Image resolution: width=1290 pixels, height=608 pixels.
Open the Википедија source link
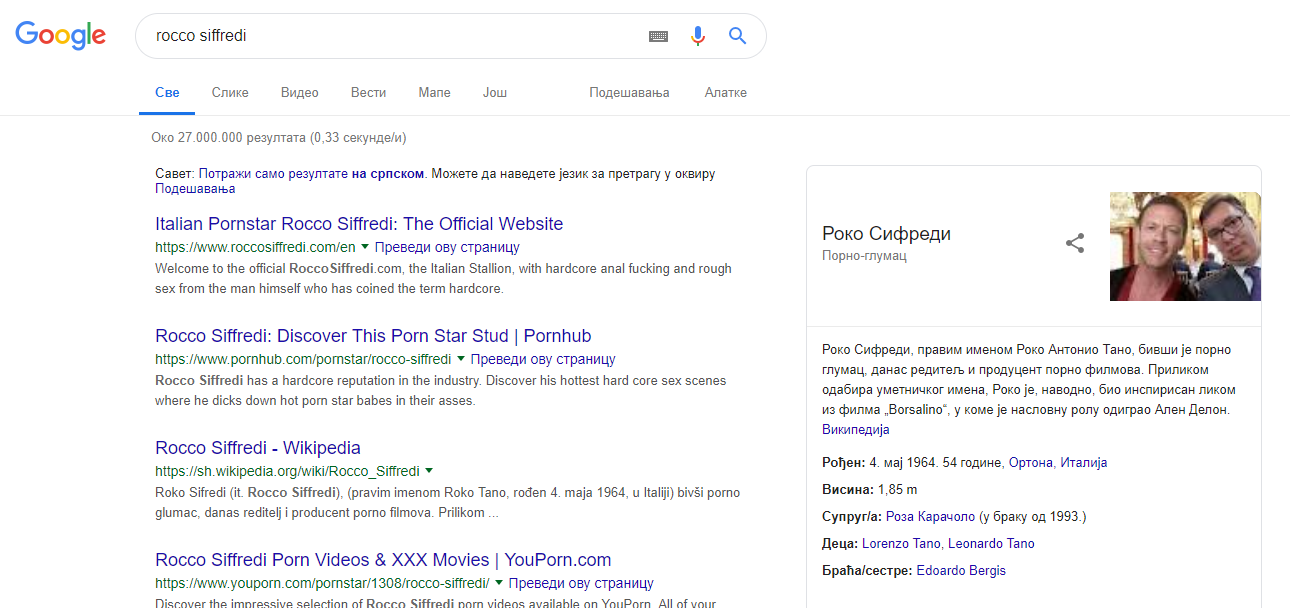[856, 430]
